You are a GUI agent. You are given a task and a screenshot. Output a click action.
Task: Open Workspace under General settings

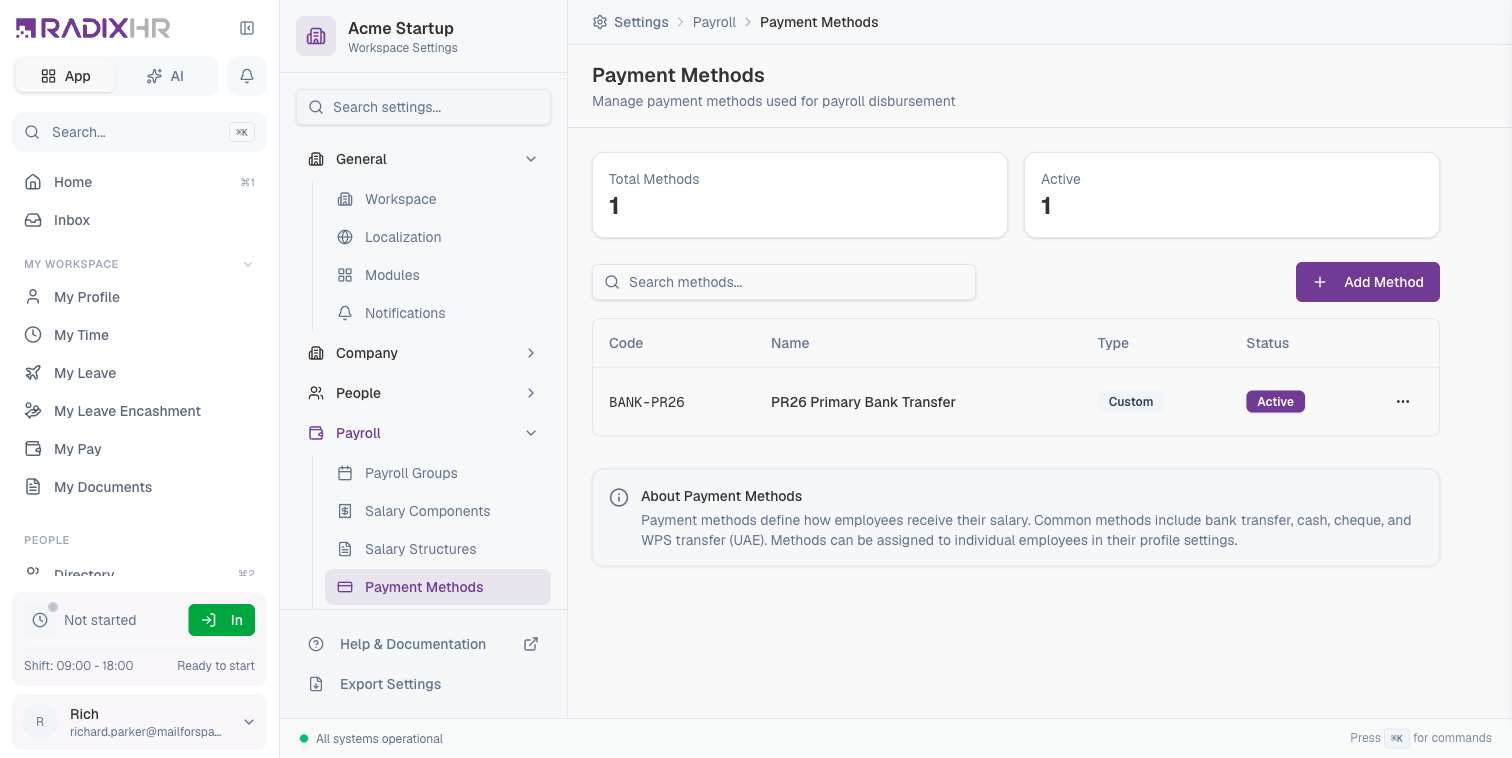[x=438, y=199]
